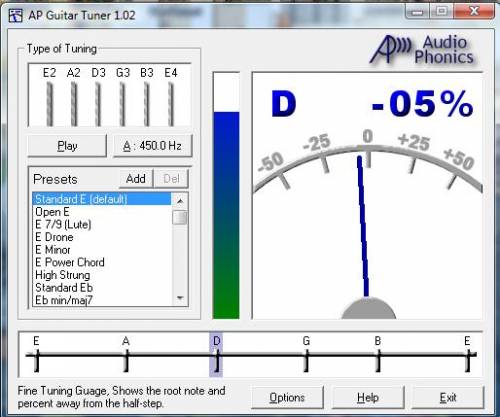Pluck the A2 string graphic
The width and height of the screenshot is (500, 417).
click(74, 104)
